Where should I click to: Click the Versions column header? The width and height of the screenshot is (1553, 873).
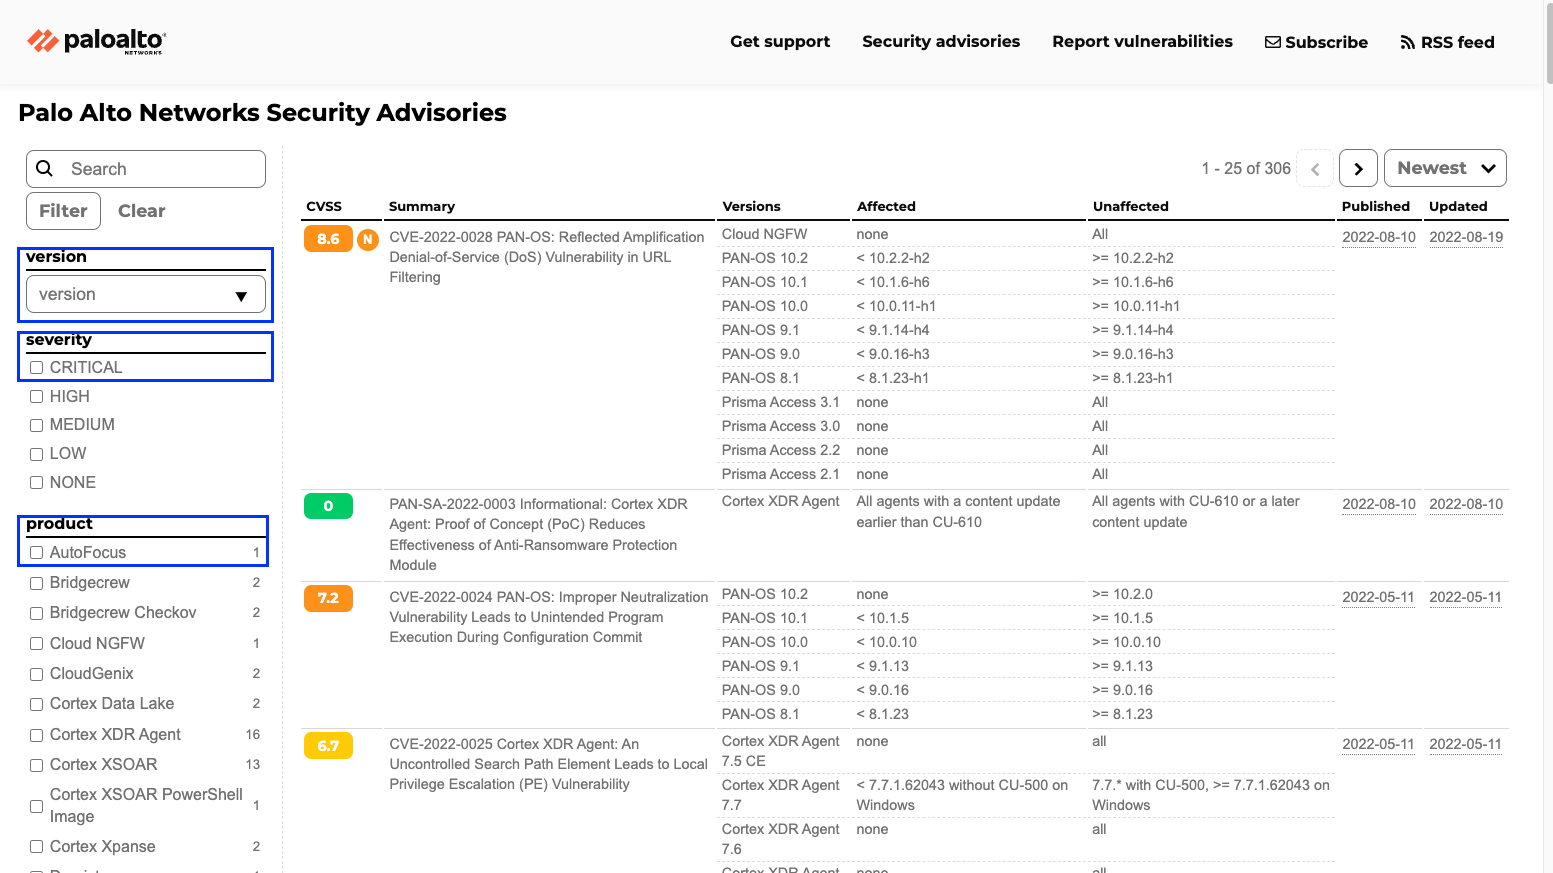(x=751, y=206)
